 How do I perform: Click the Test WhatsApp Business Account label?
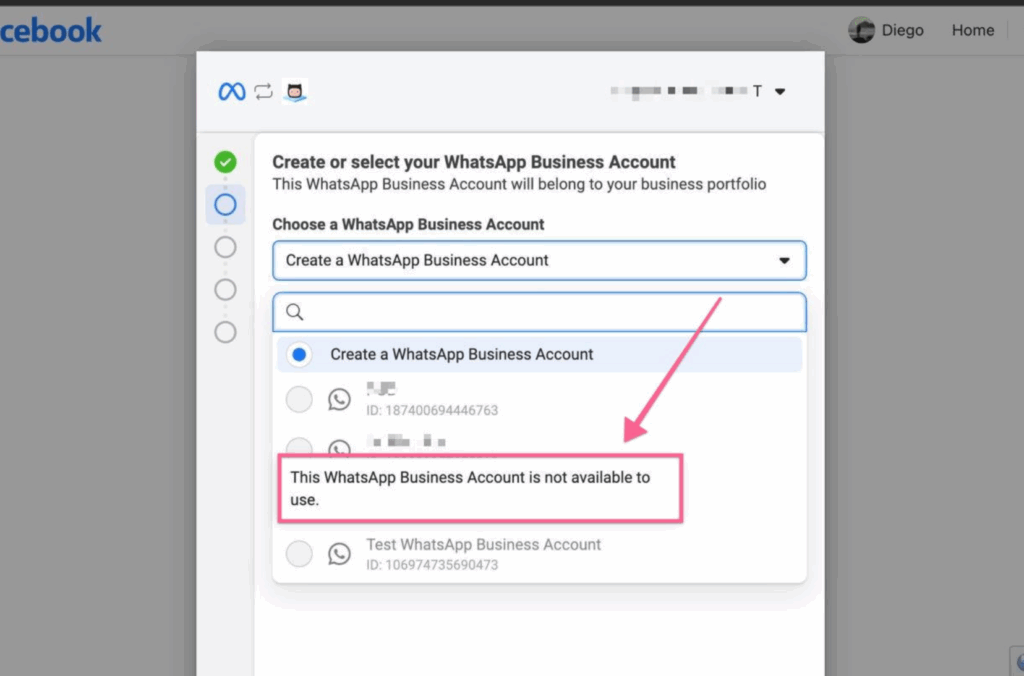tap(483, 545)
